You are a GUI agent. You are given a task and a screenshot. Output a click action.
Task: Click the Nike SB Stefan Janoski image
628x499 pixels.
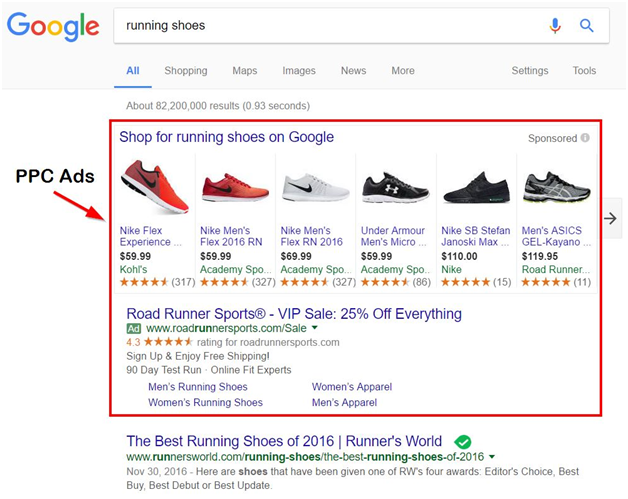[x=476, y=187]
